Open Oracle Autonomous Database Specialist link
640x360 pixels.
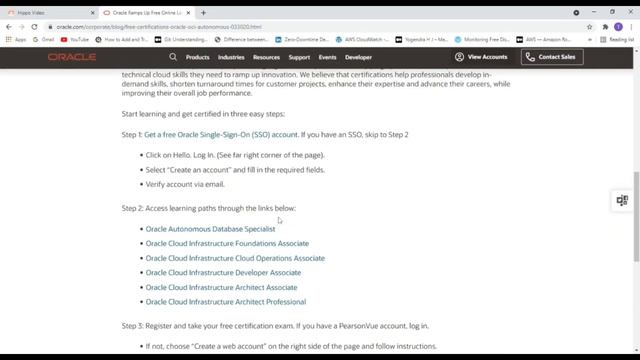coord(210,229)
